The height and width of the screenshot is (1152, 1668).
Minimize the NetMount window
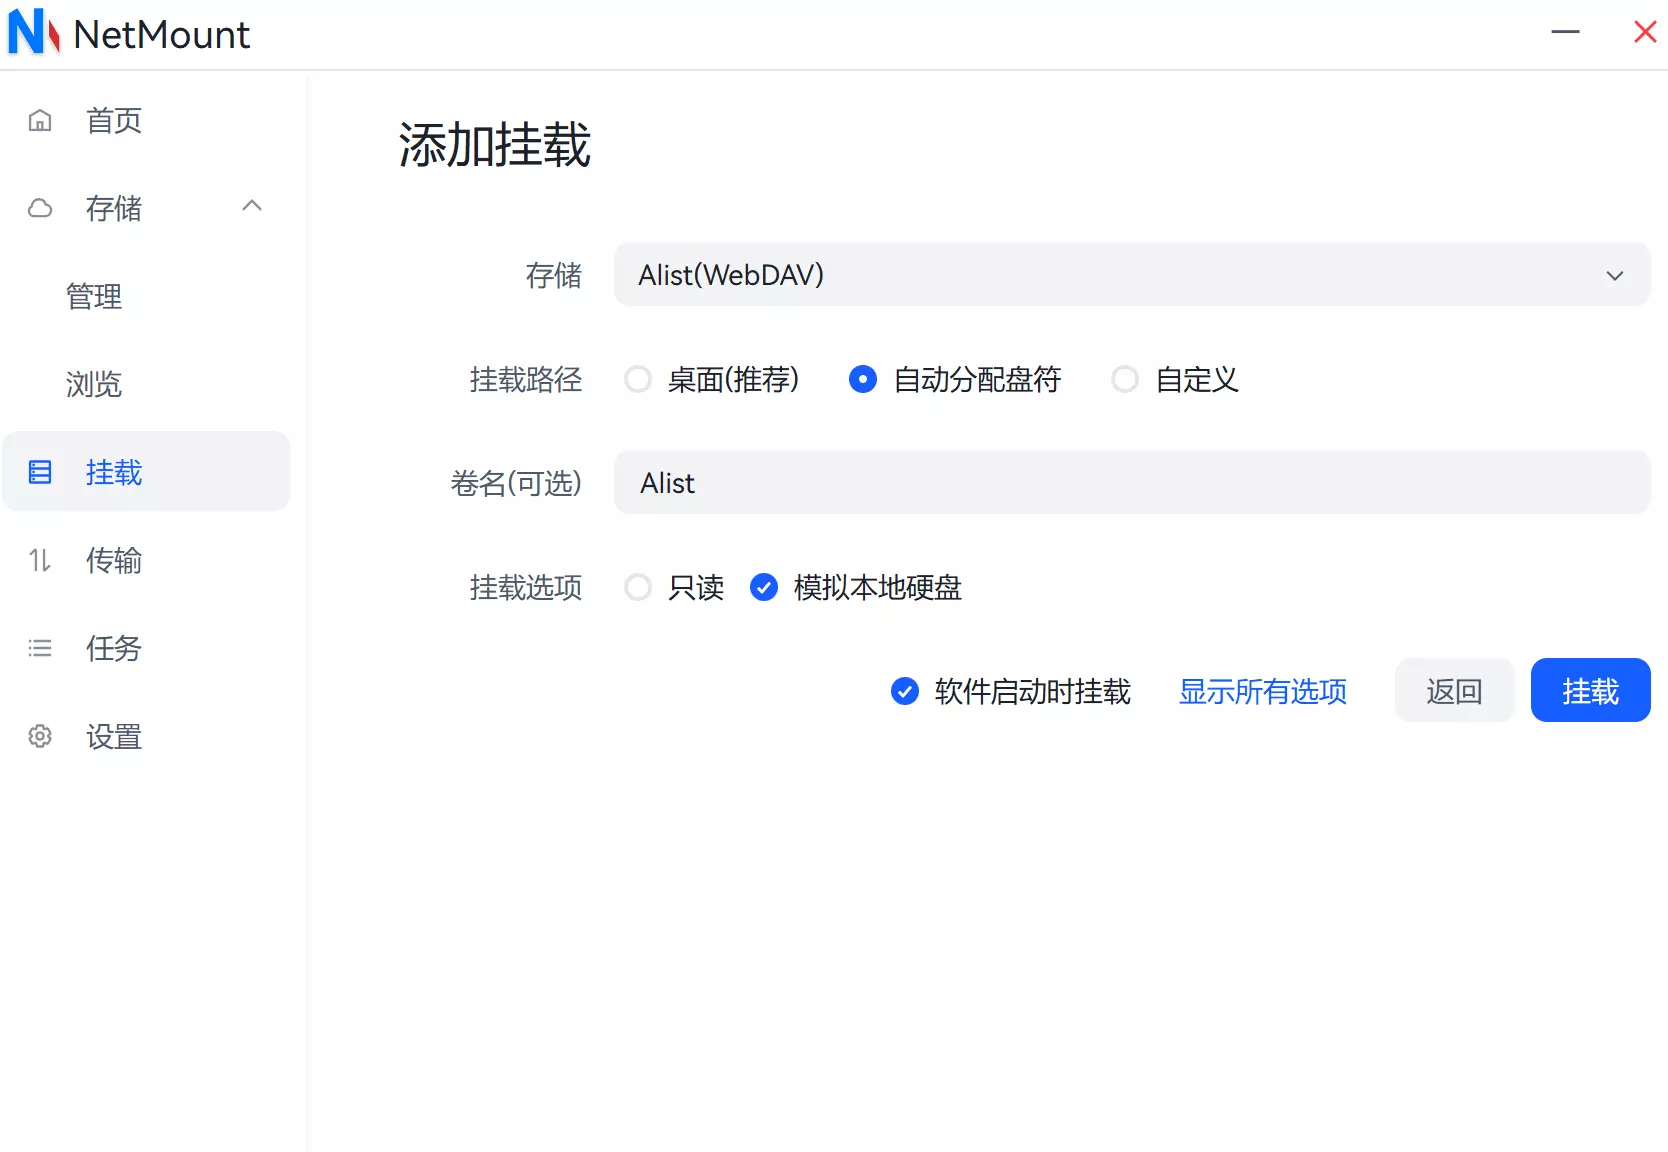[x=1565, y=32]
